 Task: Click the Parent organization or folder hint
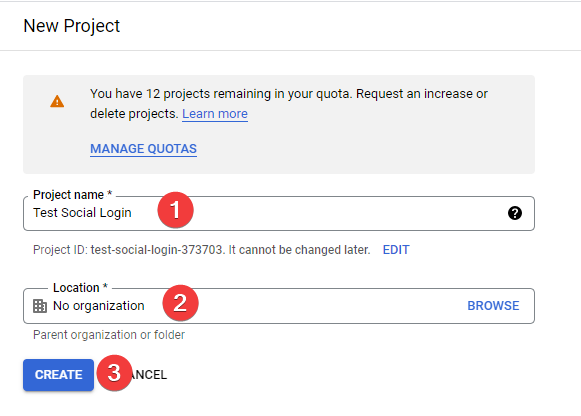[x=109, y=335]
